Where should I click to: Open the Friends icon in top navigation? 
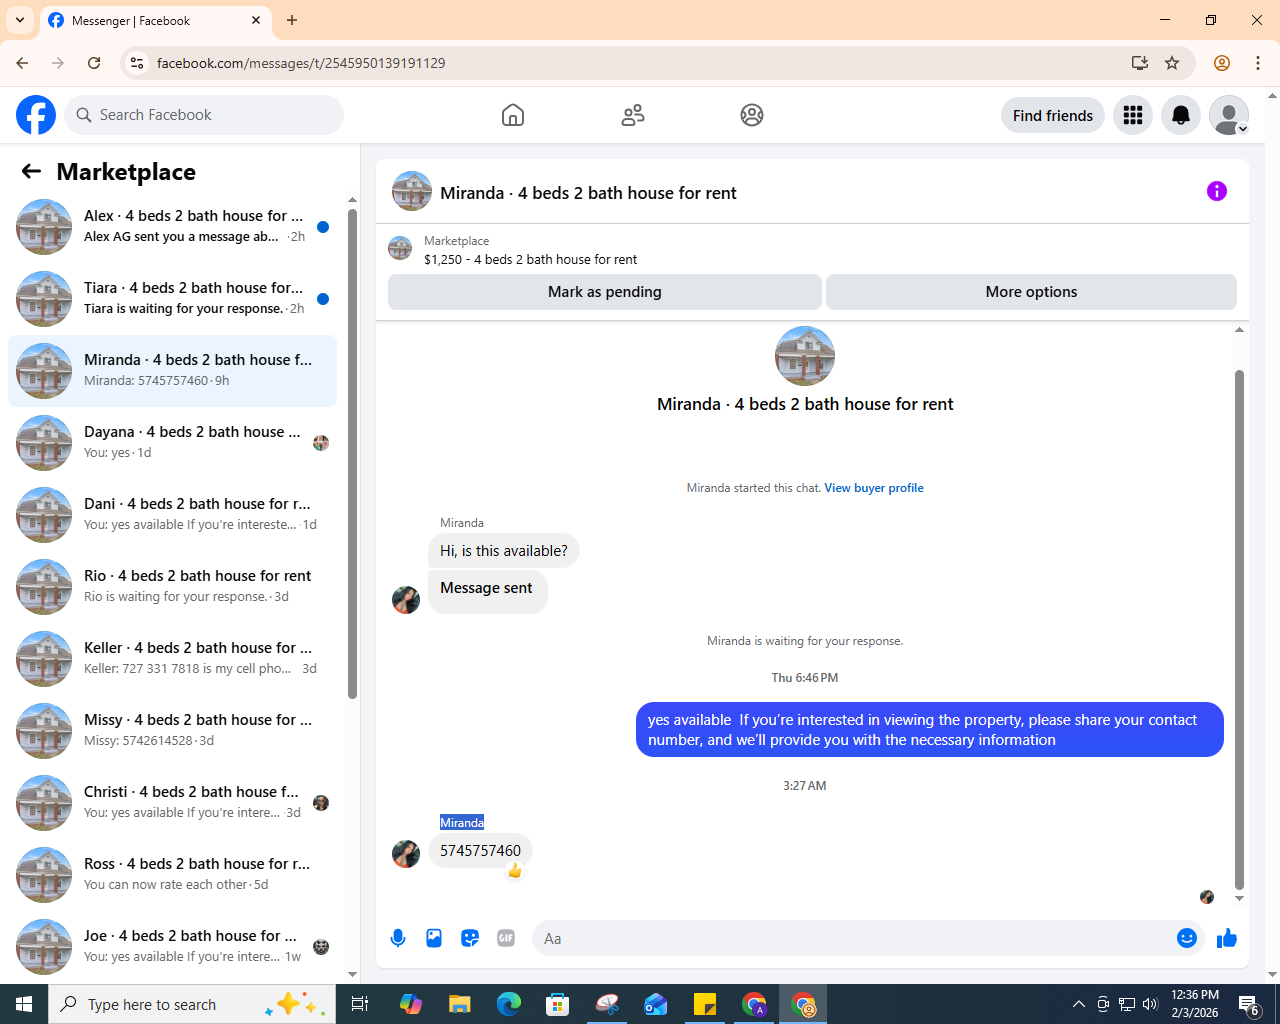633,115
